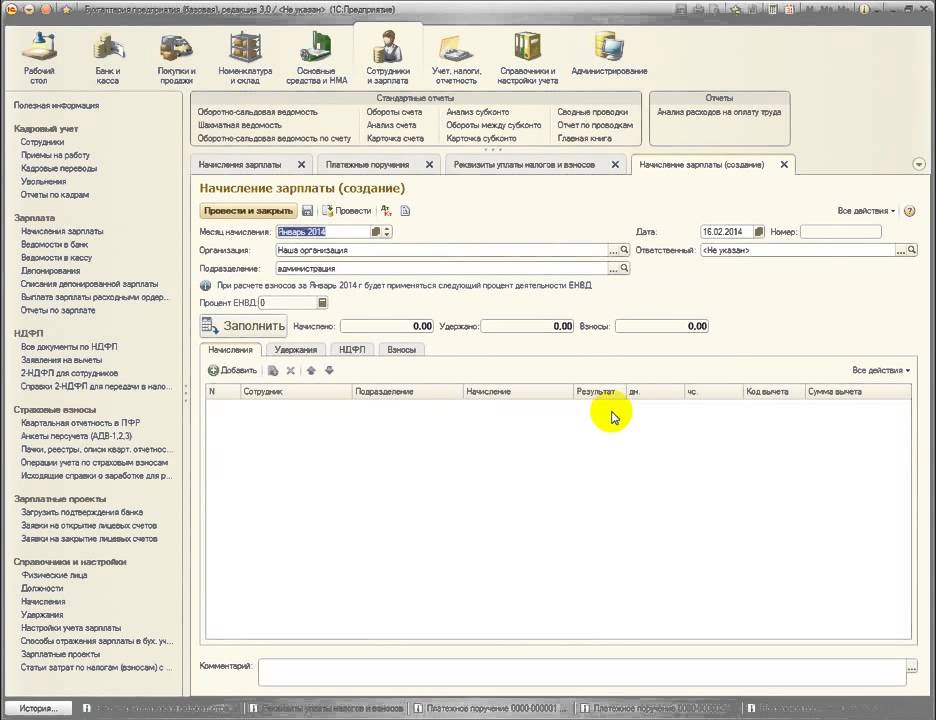Click search icon in Подразделение field
This screenshot has height=720, width=936.
pos(624,268)
